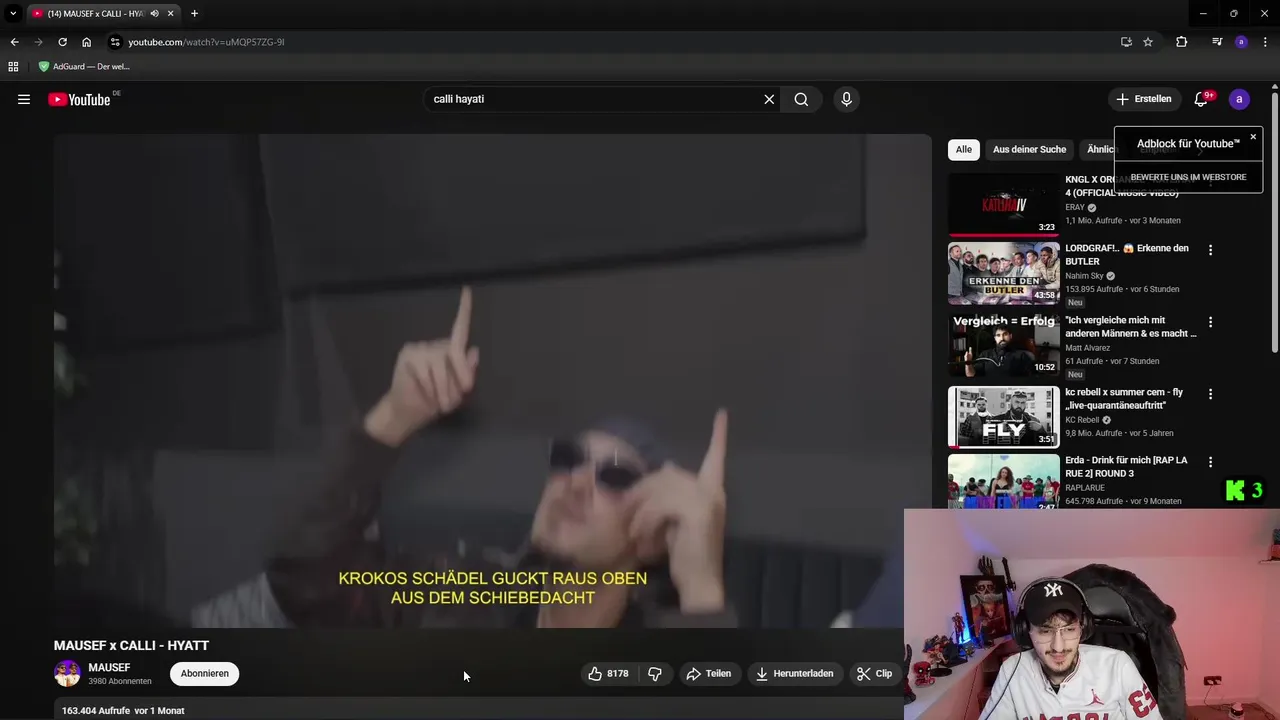This screenshot has height=720, width=1280.
Task: Mute the tab via the speaker icon
Action: point(155,14)
